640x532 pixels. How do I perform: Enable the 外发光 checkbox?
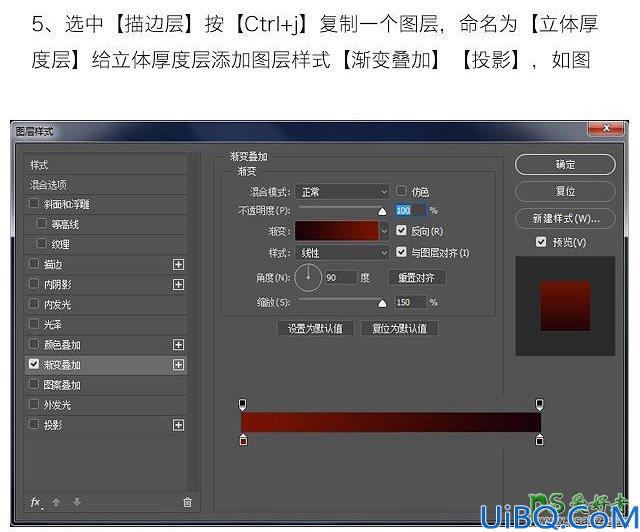[34, 404]
